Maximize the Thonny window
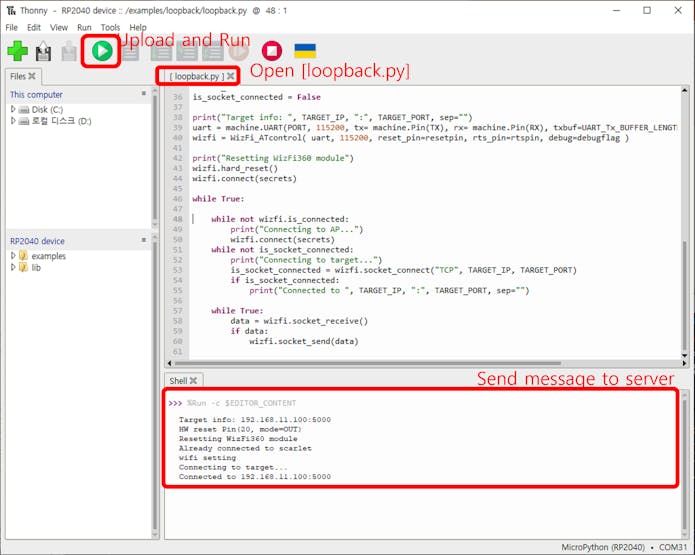 [647, 10]
